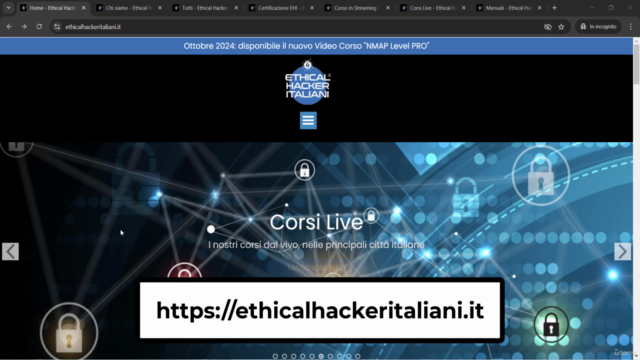Switch to the Corso in Streaming tab
This screenshot has height=360, width=640.
click(358, 8)
